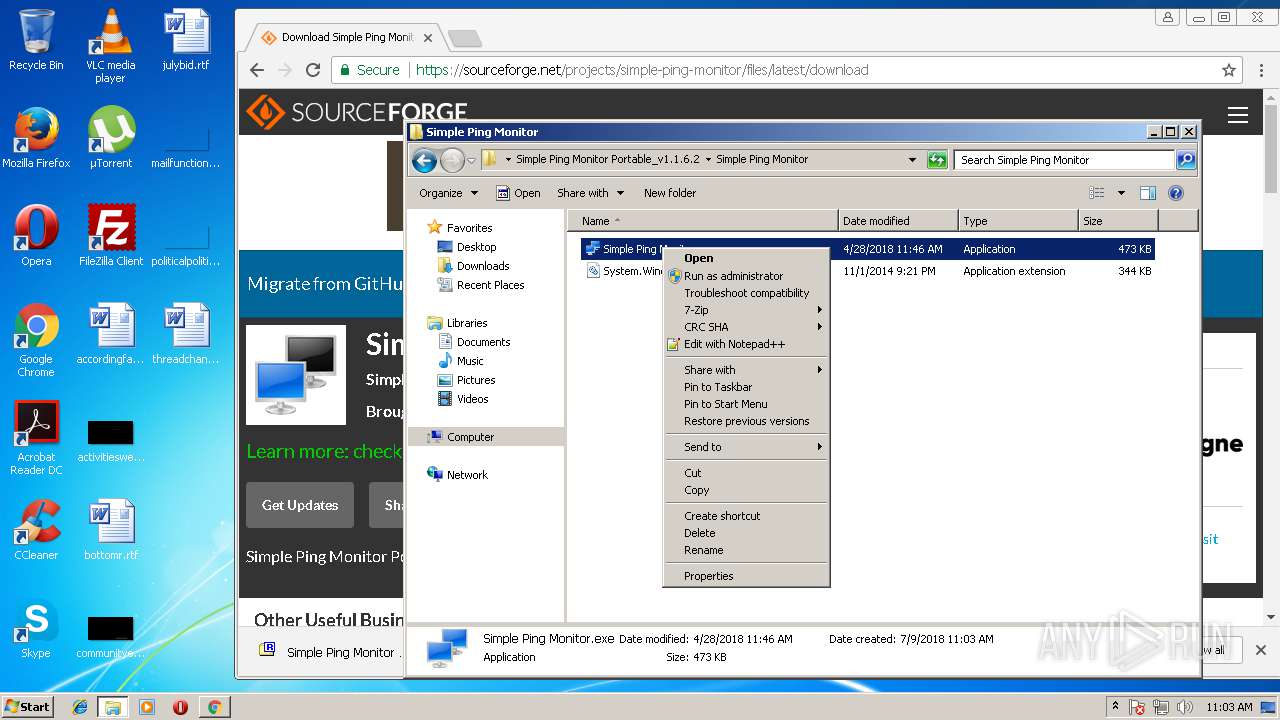
Task: Select Desktop in the Favorites pane
Action: (x=467, y=247)
